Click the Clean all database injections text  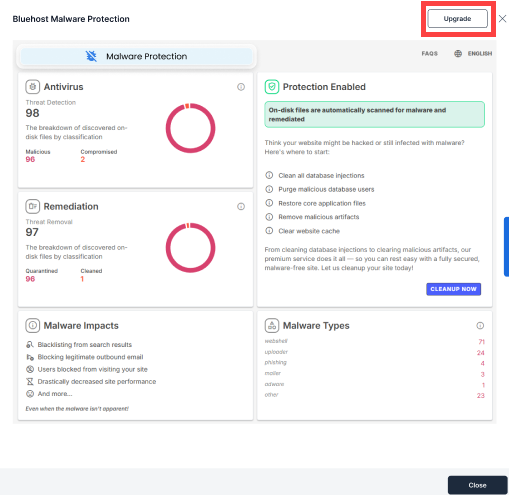(x=321, y=175)
